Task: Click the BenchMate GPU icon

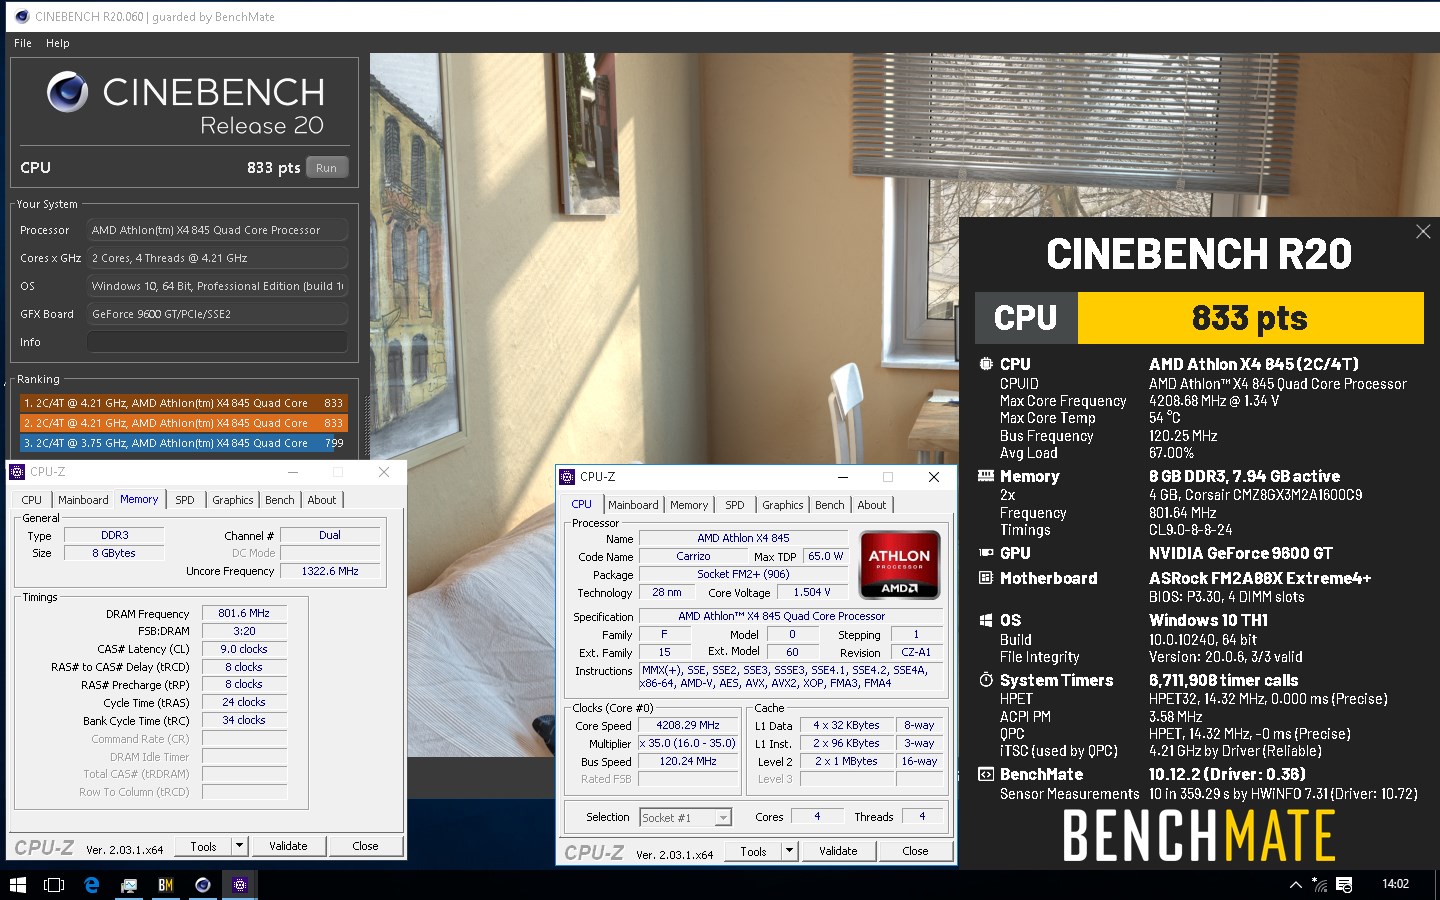Action: tap(986, 553)
